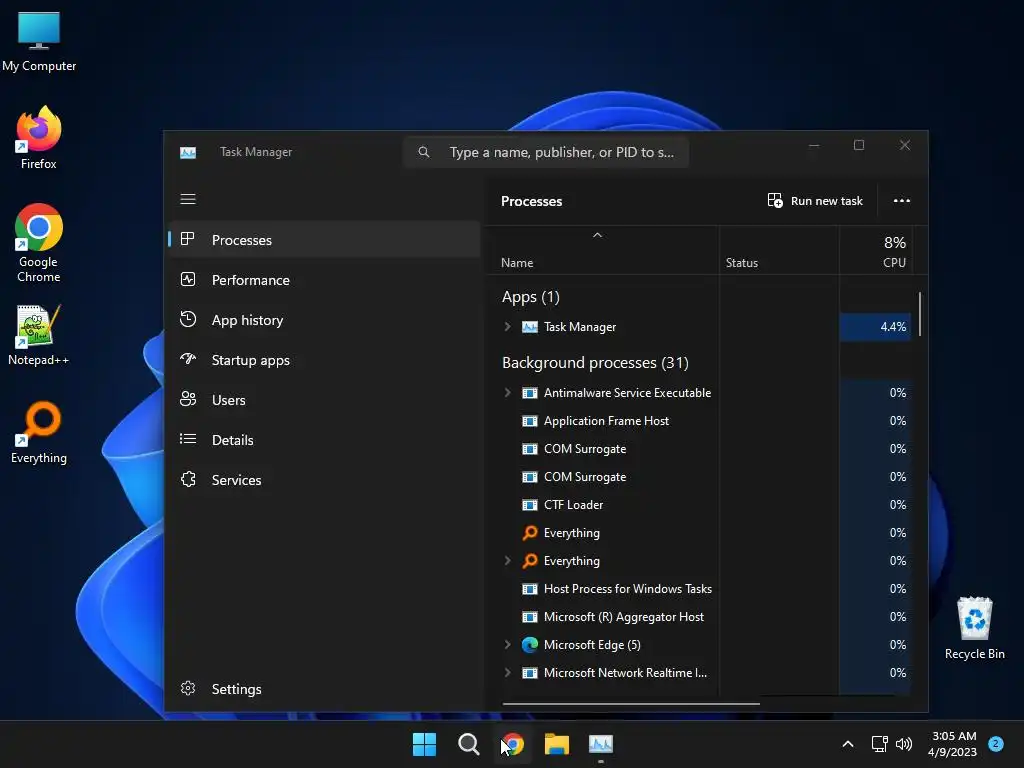Click the Users people icon
The height and width of the screenshot is (768, 1024).
[x=188, y=399]
